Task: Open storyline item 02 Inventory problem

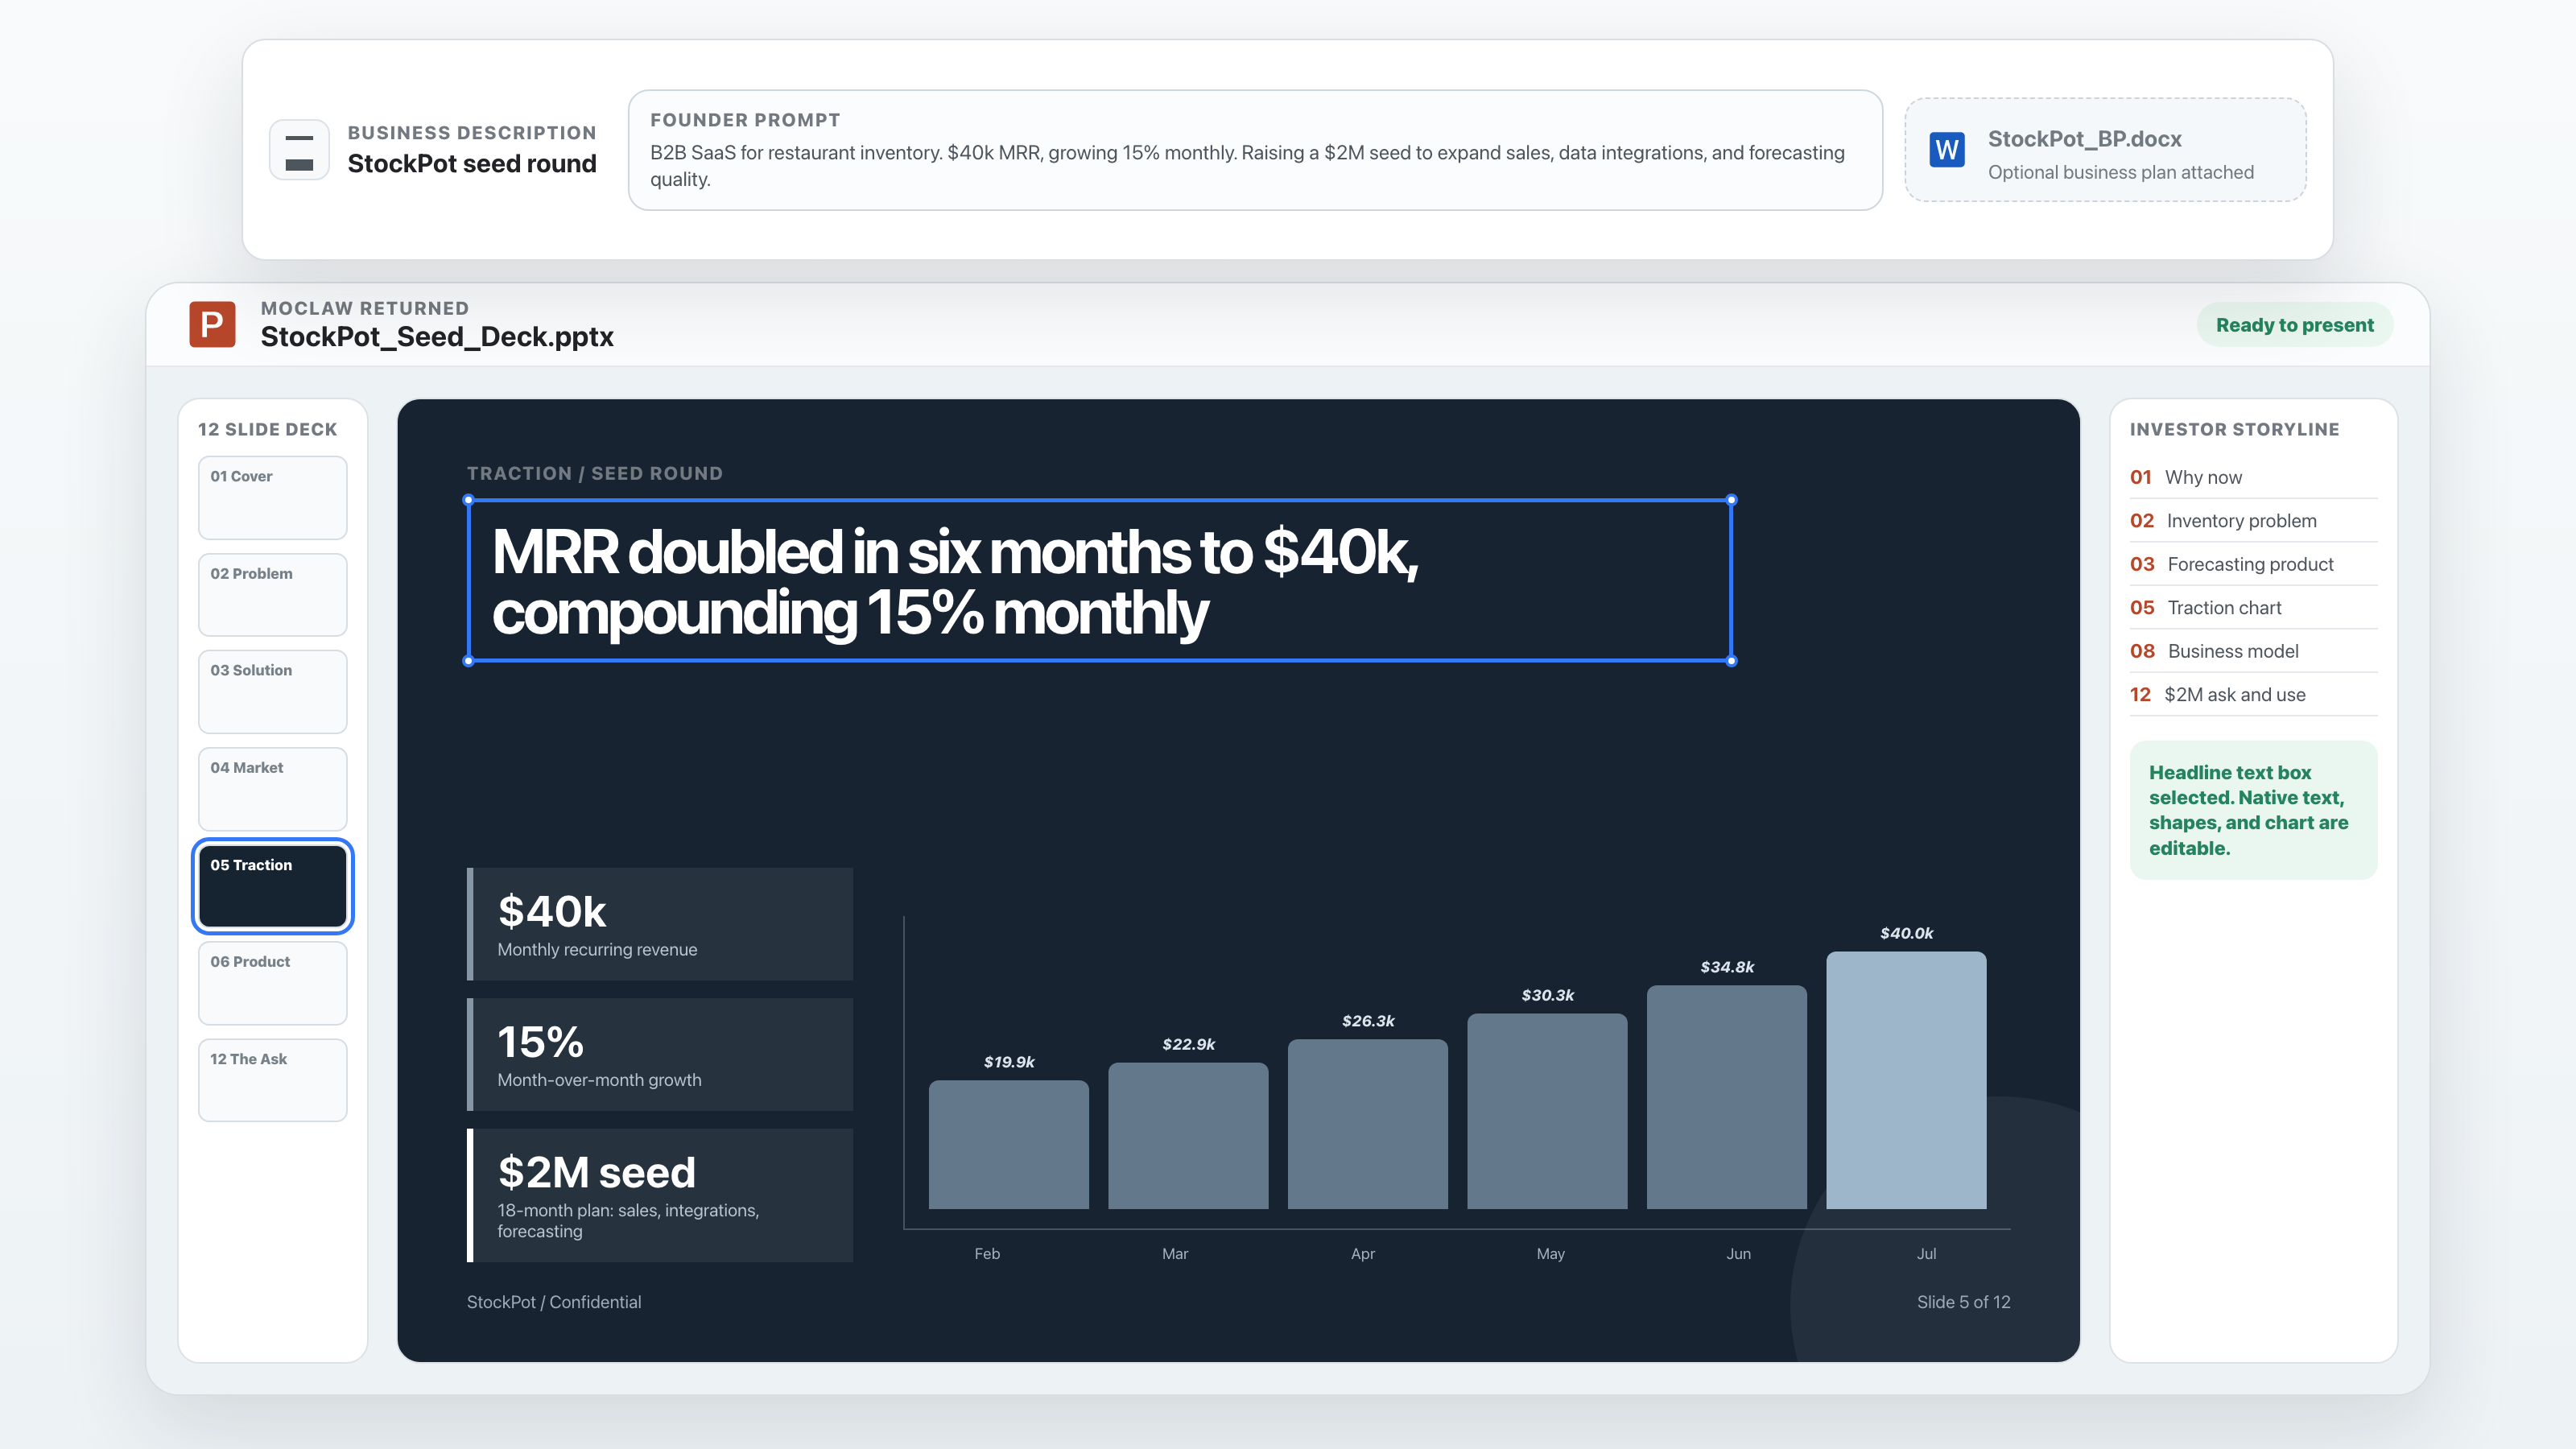Action: (x=2253, y=521)
